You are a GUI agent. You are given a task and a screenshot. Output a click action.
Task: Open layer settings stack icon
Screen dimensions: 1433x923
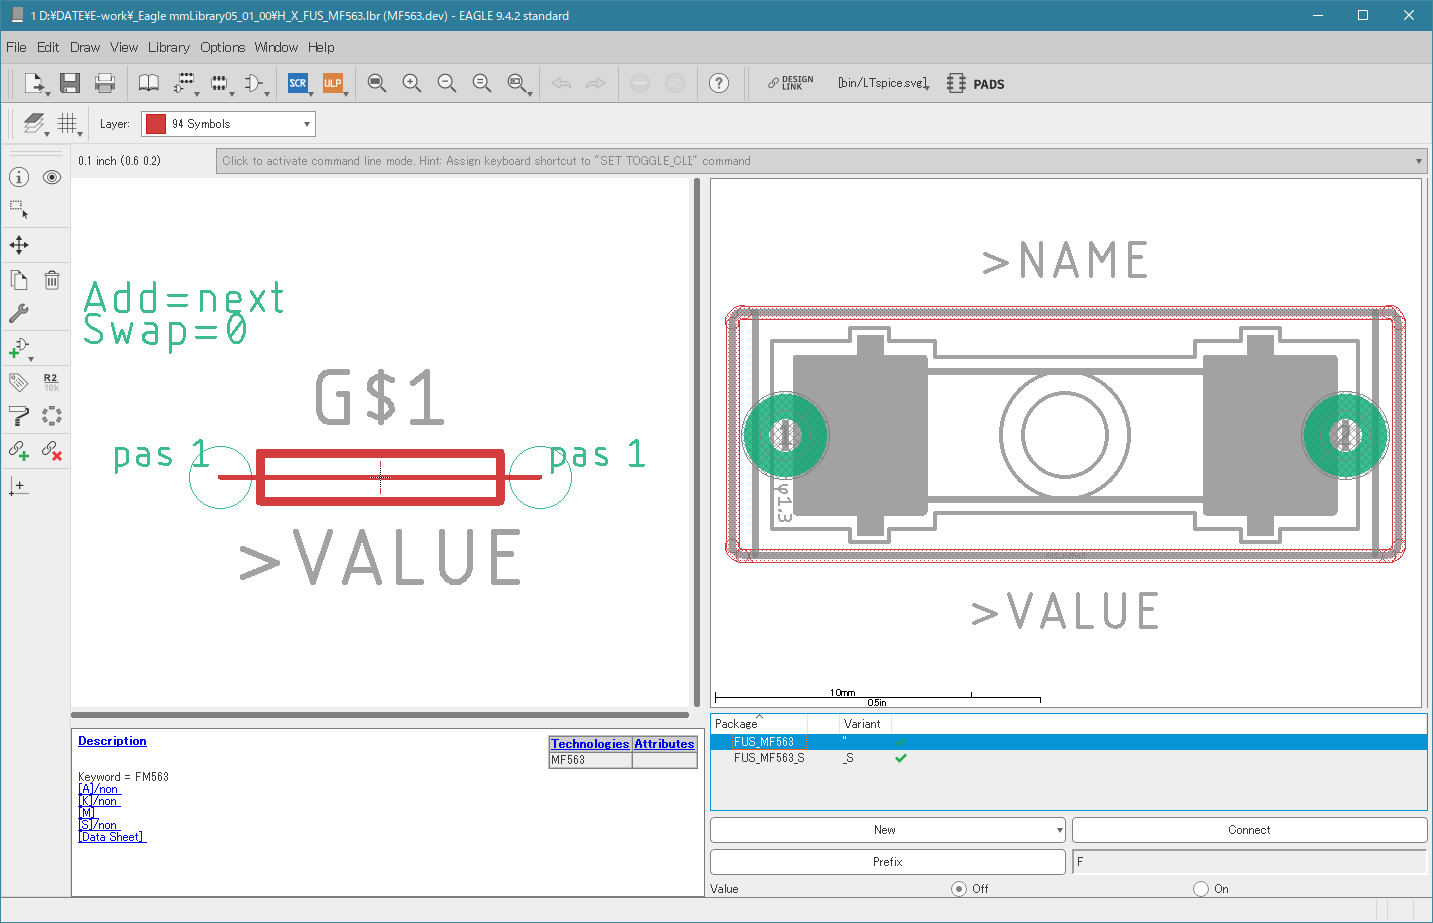click(x=35, y=123)
